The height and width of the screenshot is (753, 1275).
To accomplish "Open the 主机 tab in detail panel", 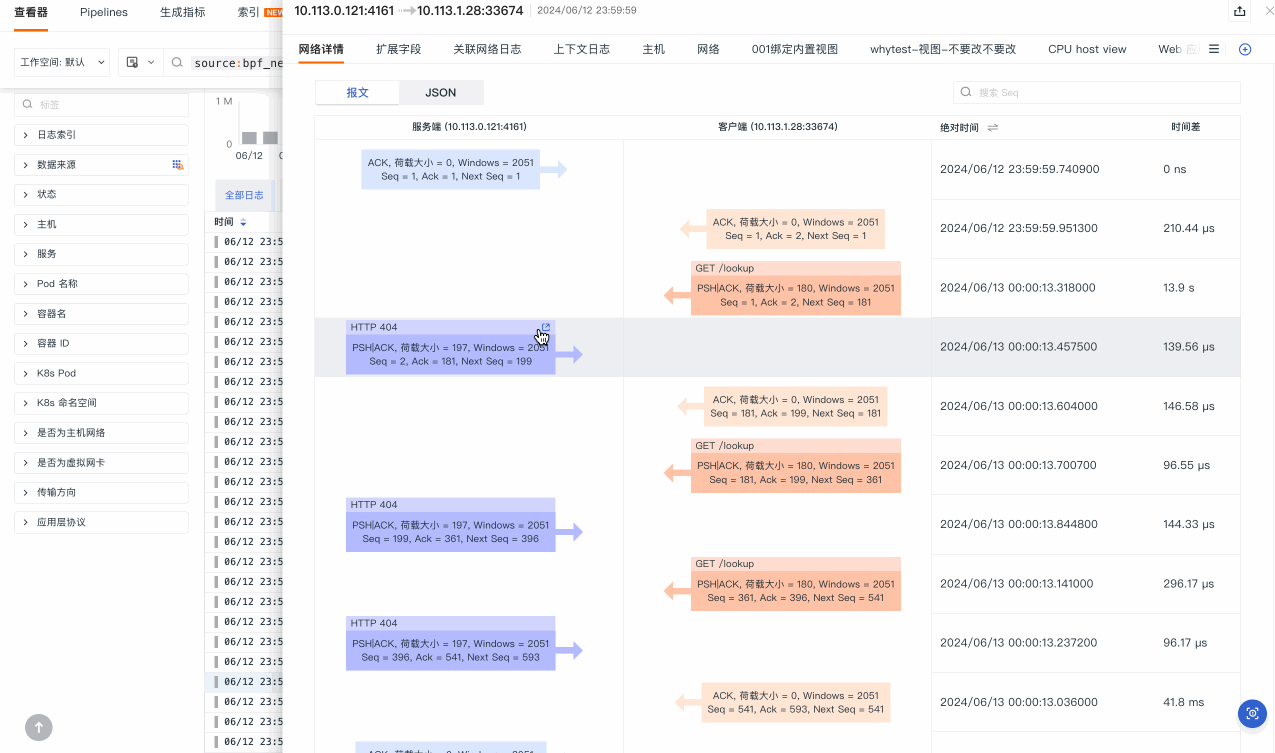I will point(653,49).
